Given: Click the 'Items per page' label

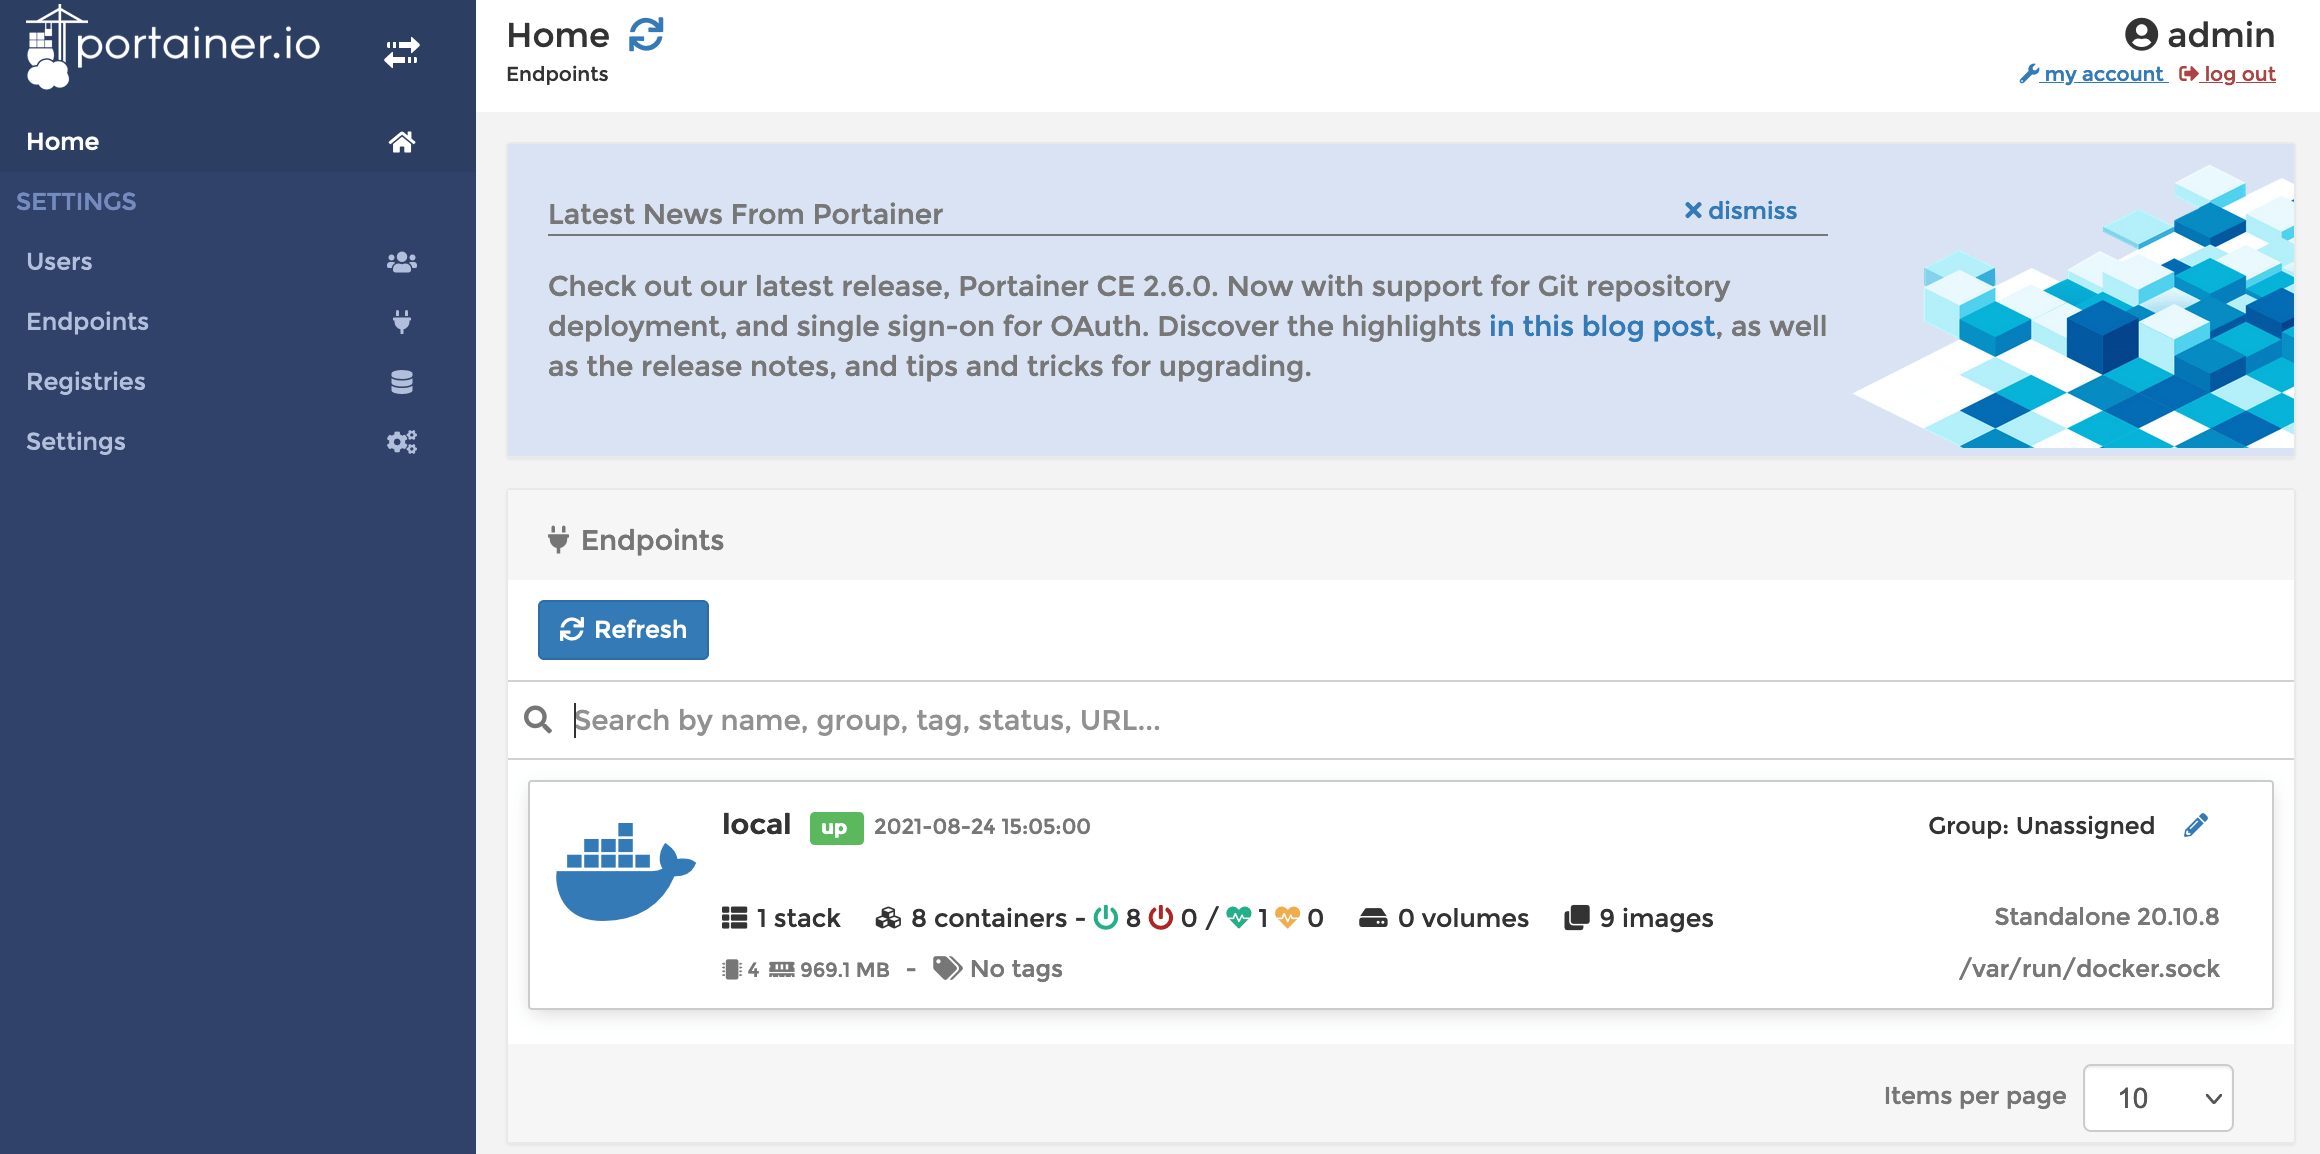Looking at the screenshot, I should coord(1974,1097).
